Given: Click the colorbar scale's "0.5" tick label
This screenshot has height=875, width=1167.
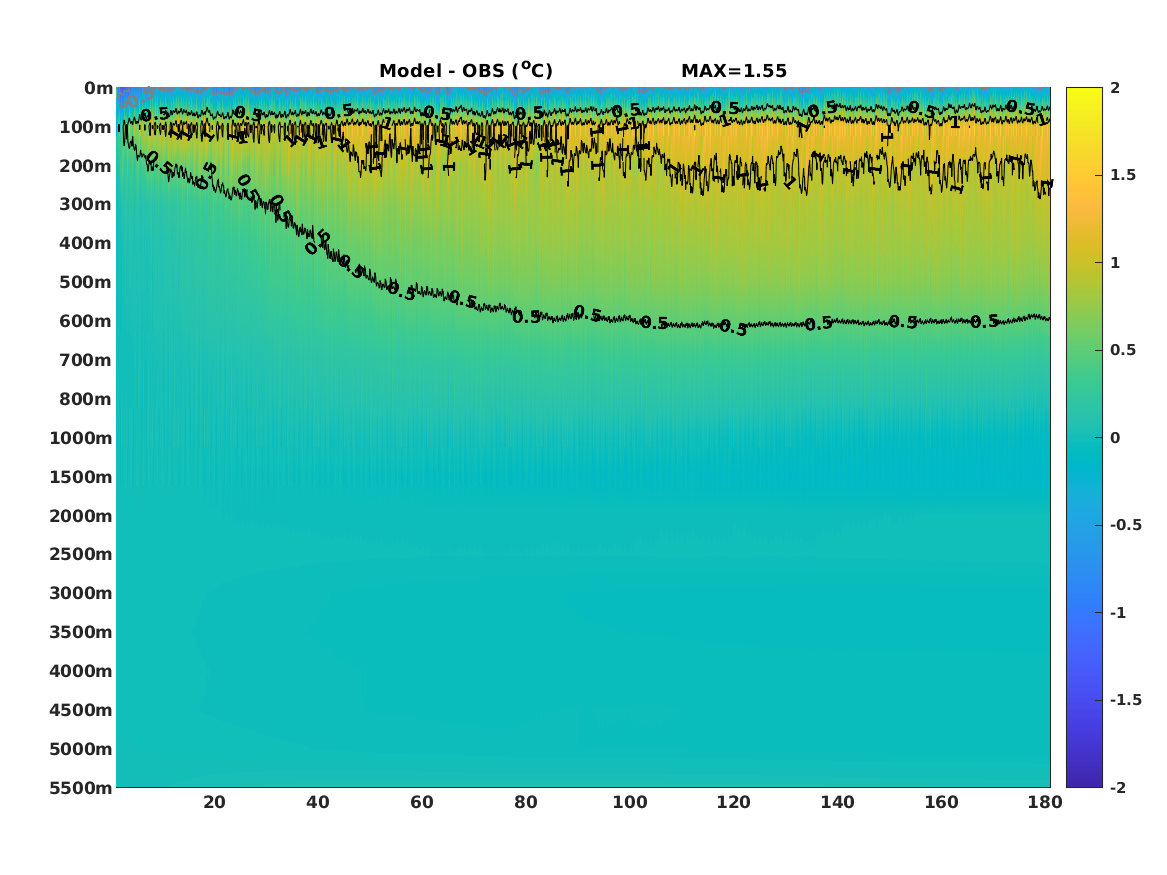Looking at the screenshot, I should [x=1123, y=350].
